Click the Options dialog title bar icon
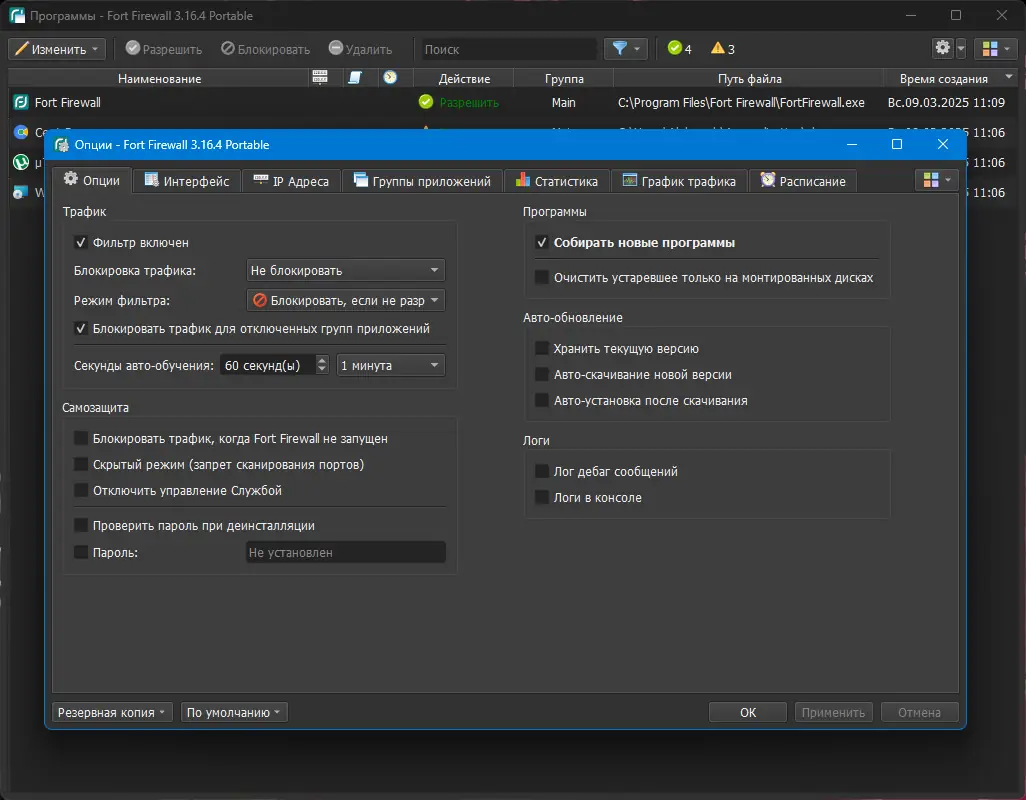Screen dimensions: 1026x800 (62, 145)
